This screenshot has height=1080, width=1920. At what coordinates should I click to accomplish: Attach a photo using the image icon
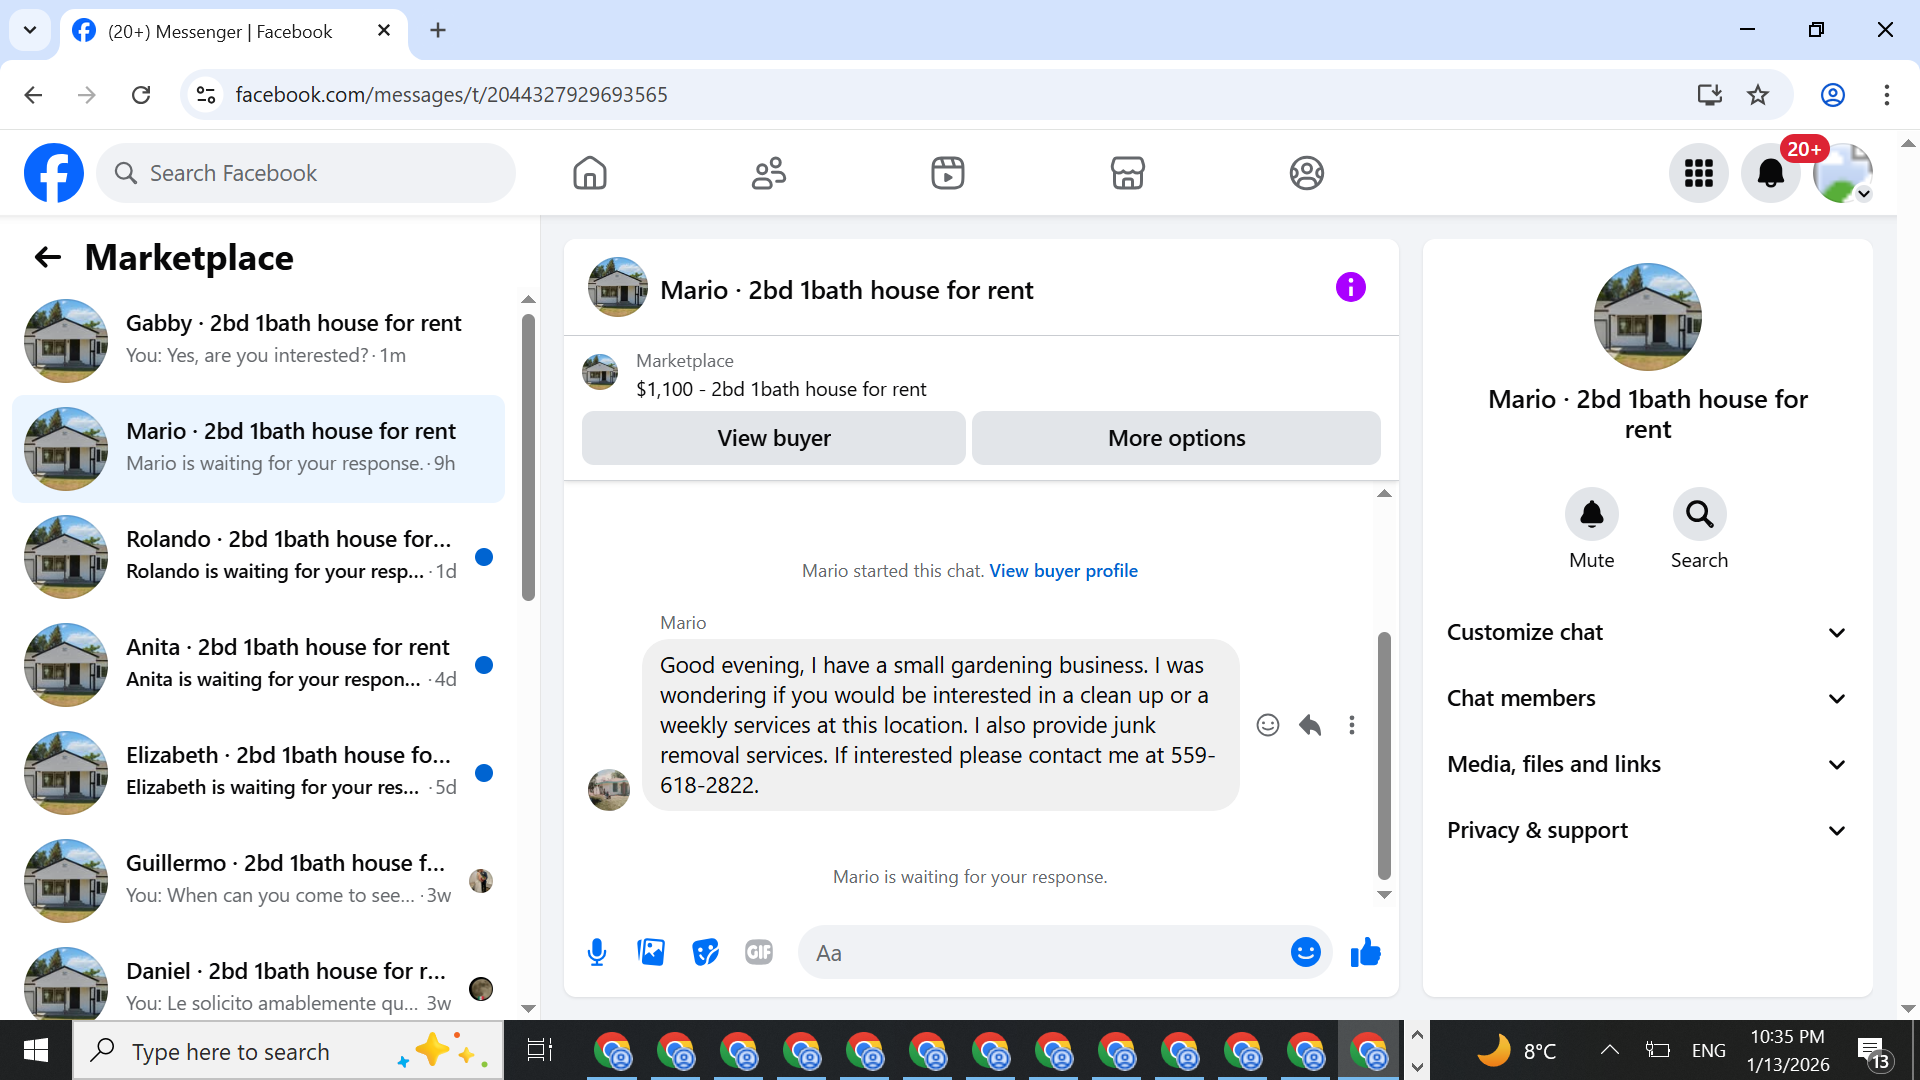click(x=651, y=952)
